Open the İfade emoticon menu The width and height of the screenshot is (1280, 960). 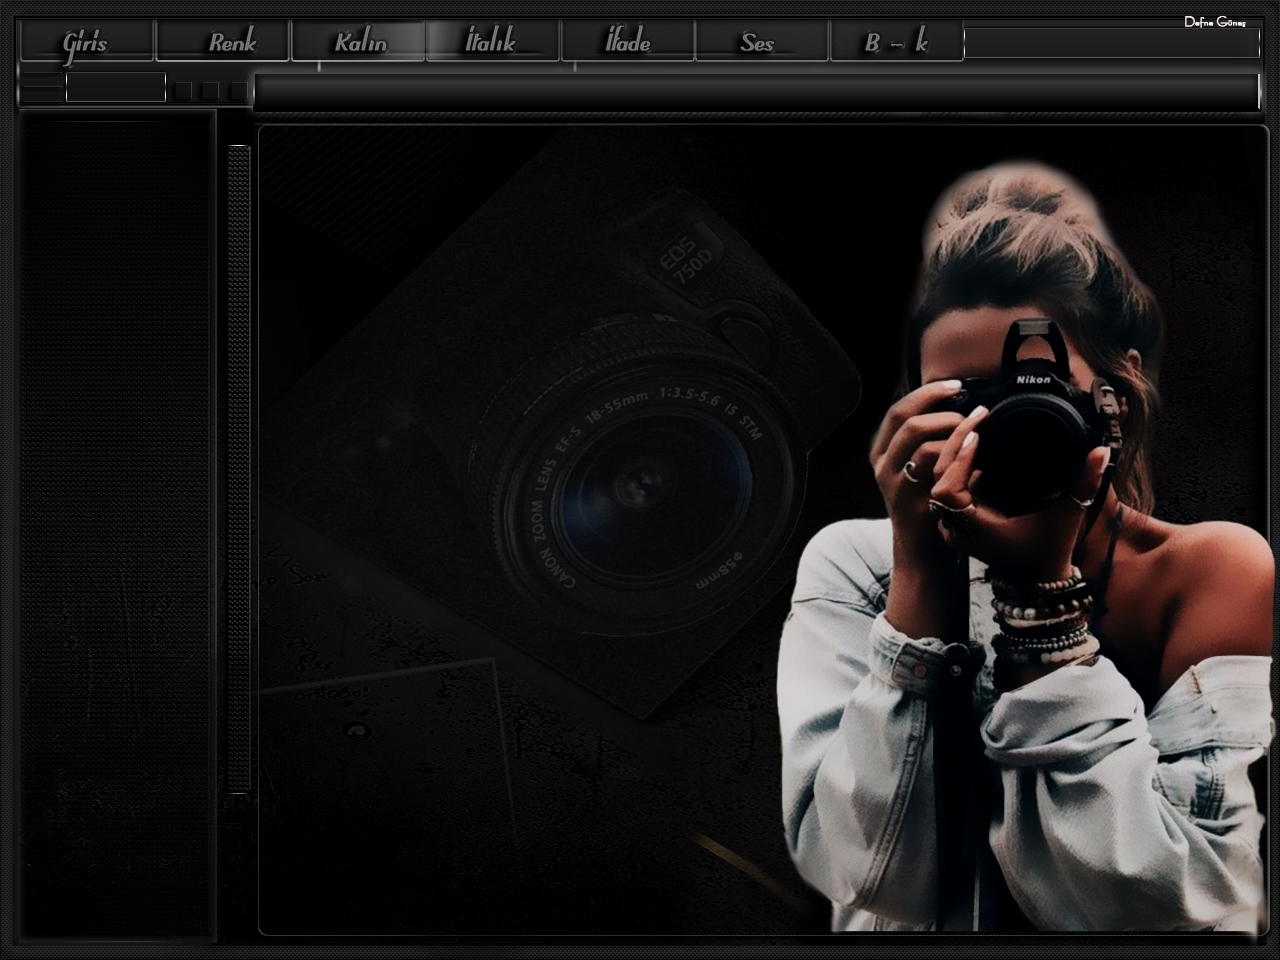(628, 42)
